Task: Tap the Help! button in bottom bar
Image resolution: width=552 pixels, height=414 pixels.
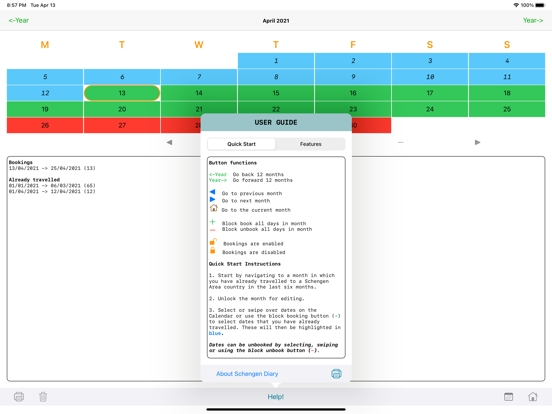Action: pyautogui.click(x=276, y=397)
